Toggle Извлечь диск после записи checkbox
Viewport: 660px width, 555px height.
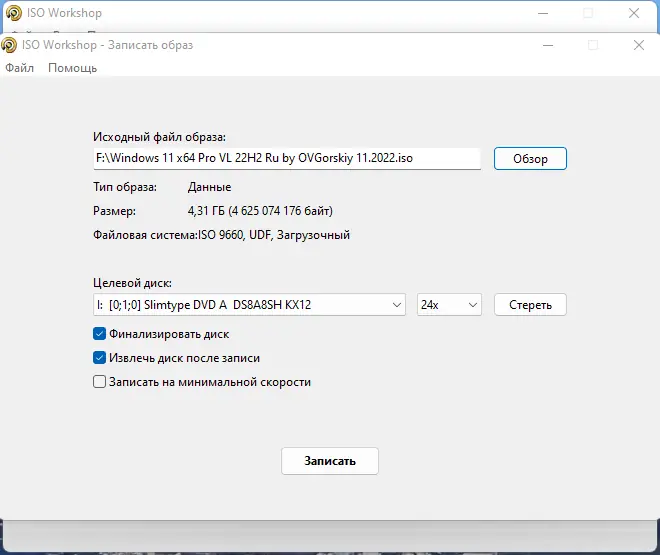click(x=99, y=358)
